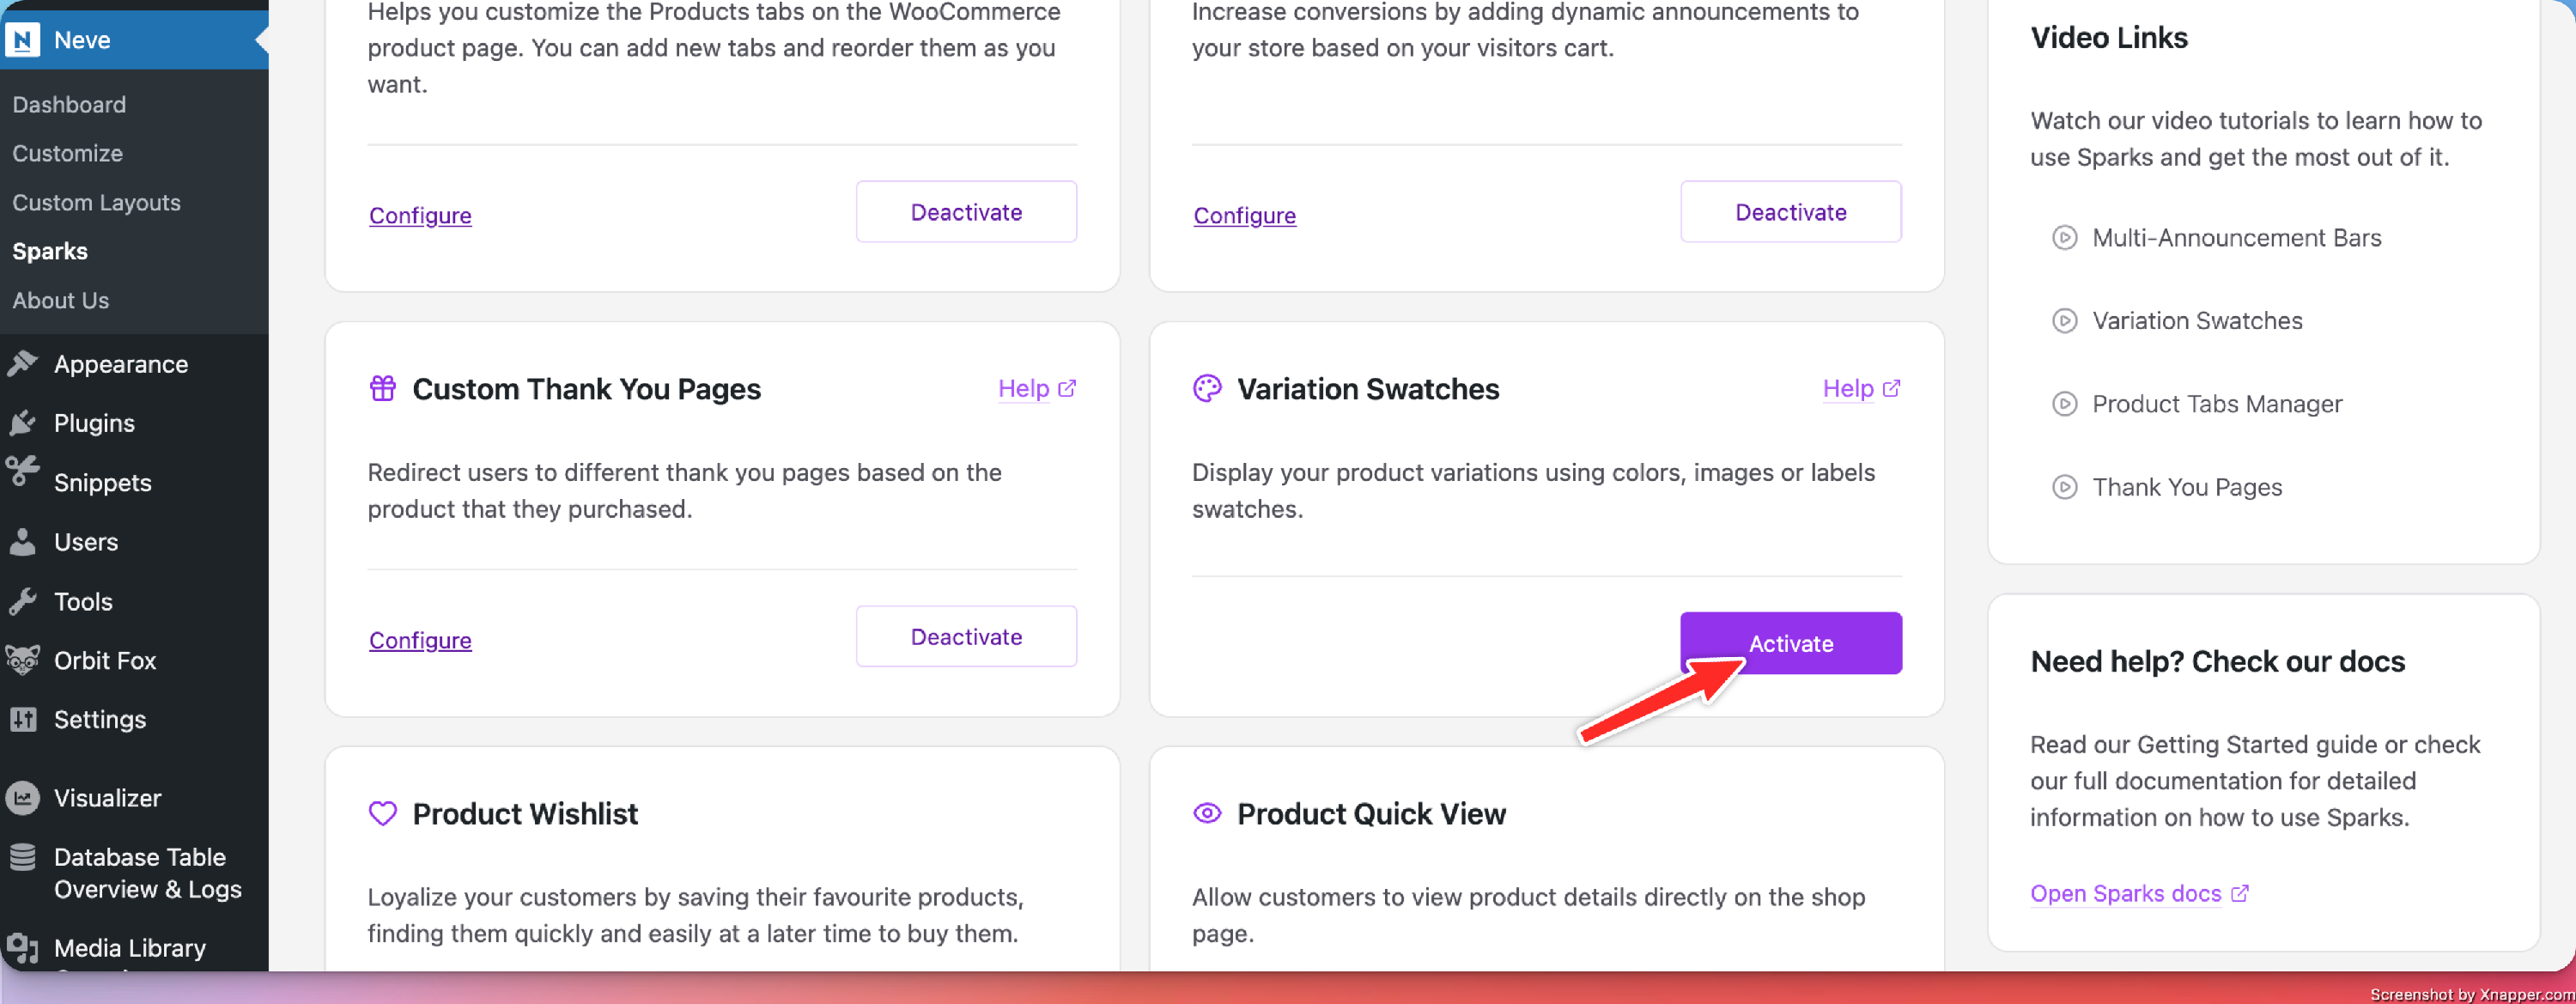Open the Customize submenu item

click(x=67, y=153)
